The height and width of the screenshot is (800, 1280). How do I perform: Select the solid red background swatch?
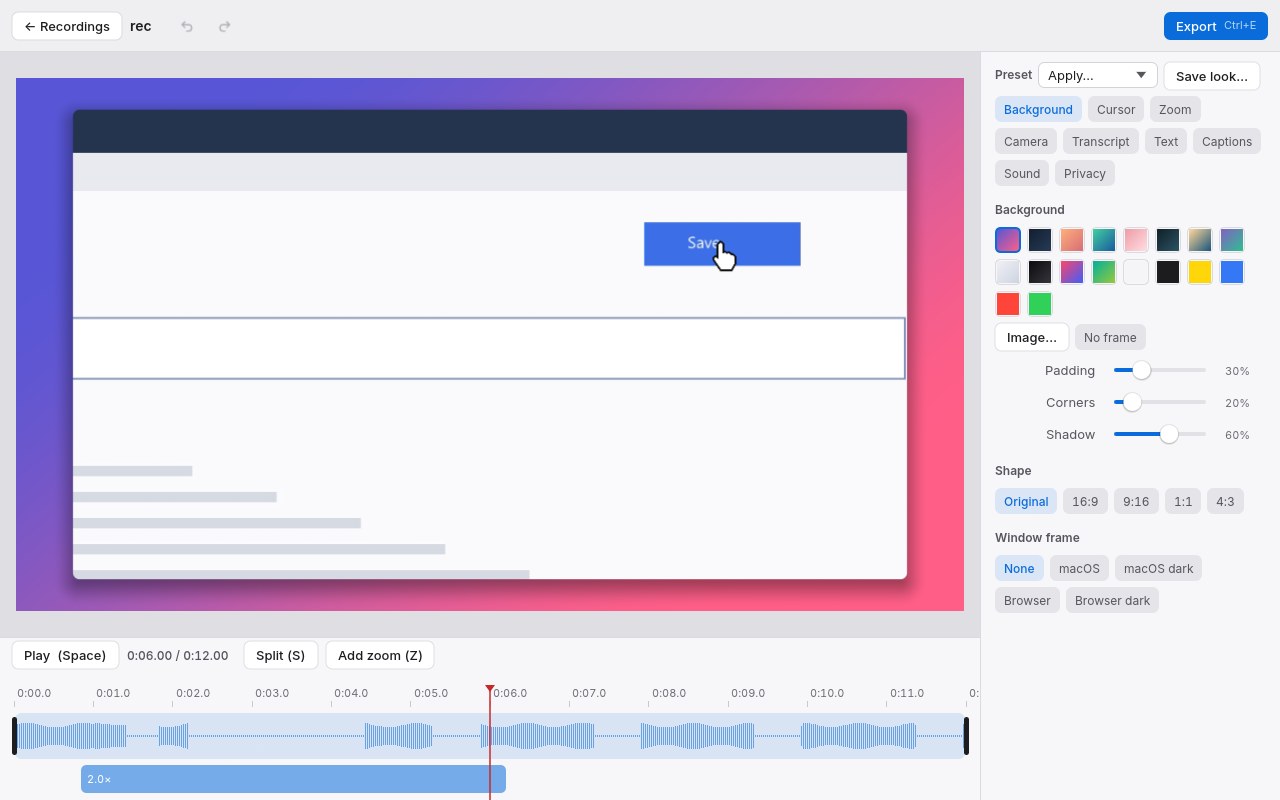pyautogui.click(x=1008, y=304)
